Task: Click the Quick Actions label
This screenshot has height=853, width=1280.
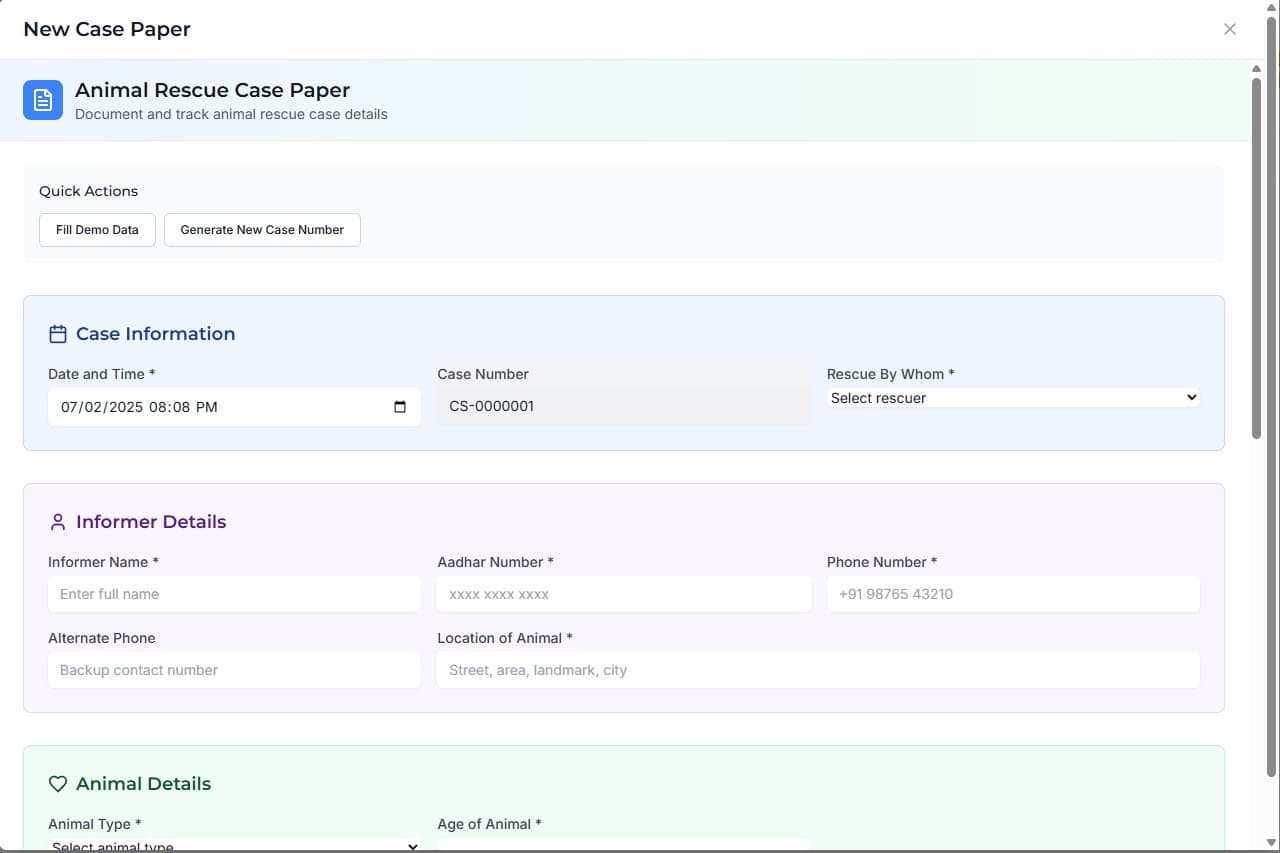Action: coord(88,191)
